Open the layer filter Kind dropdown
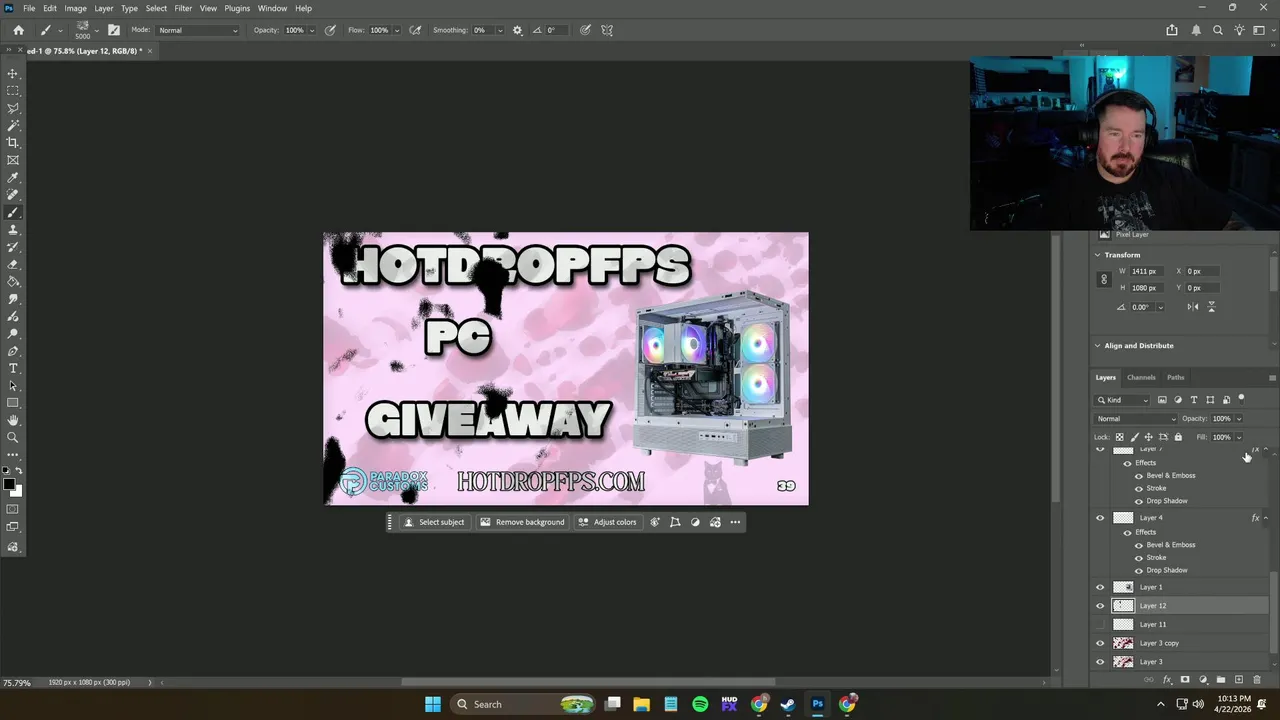The image size is (1280, 720). pos(1123,400)
